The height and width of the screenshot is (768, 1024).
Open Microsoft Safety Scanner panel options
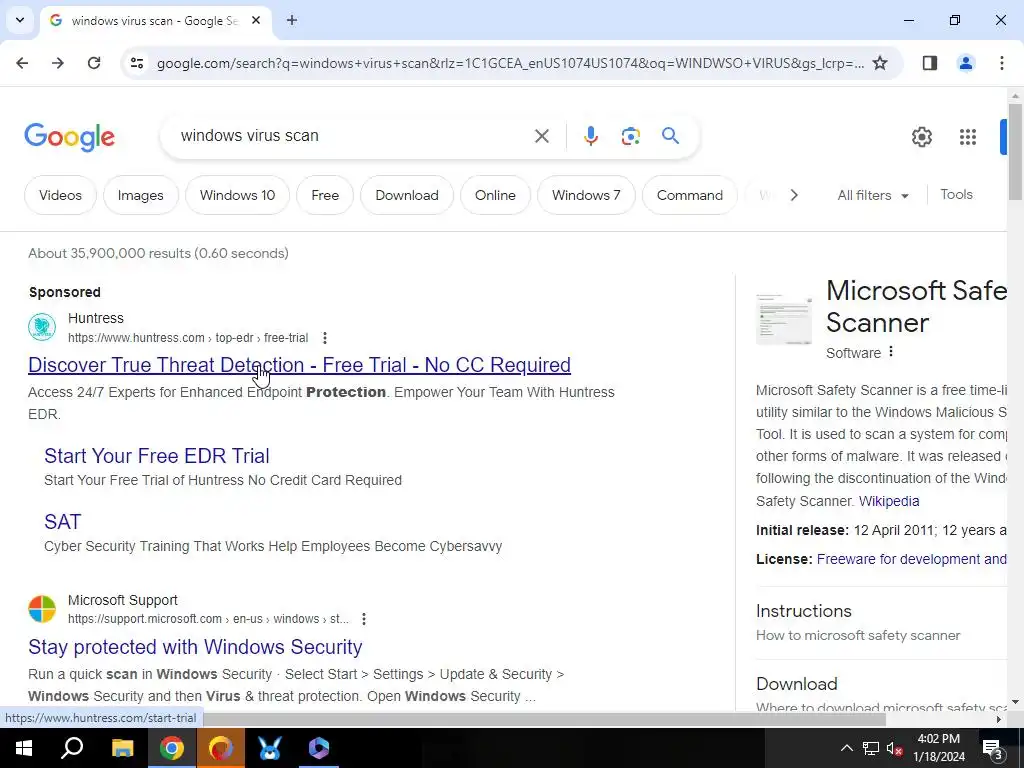(x=891, y=352)
